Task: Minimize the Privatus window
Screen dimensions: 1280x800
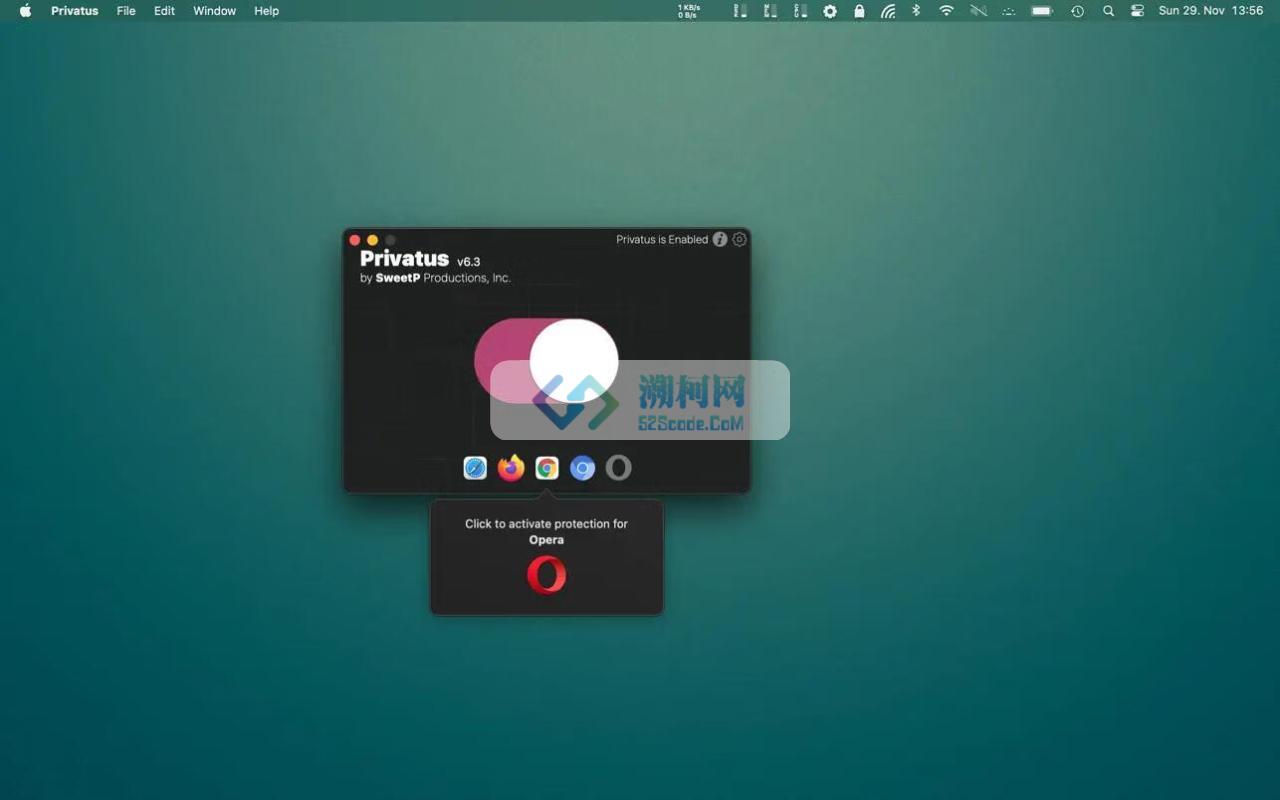Action: [x=372, y=240]
